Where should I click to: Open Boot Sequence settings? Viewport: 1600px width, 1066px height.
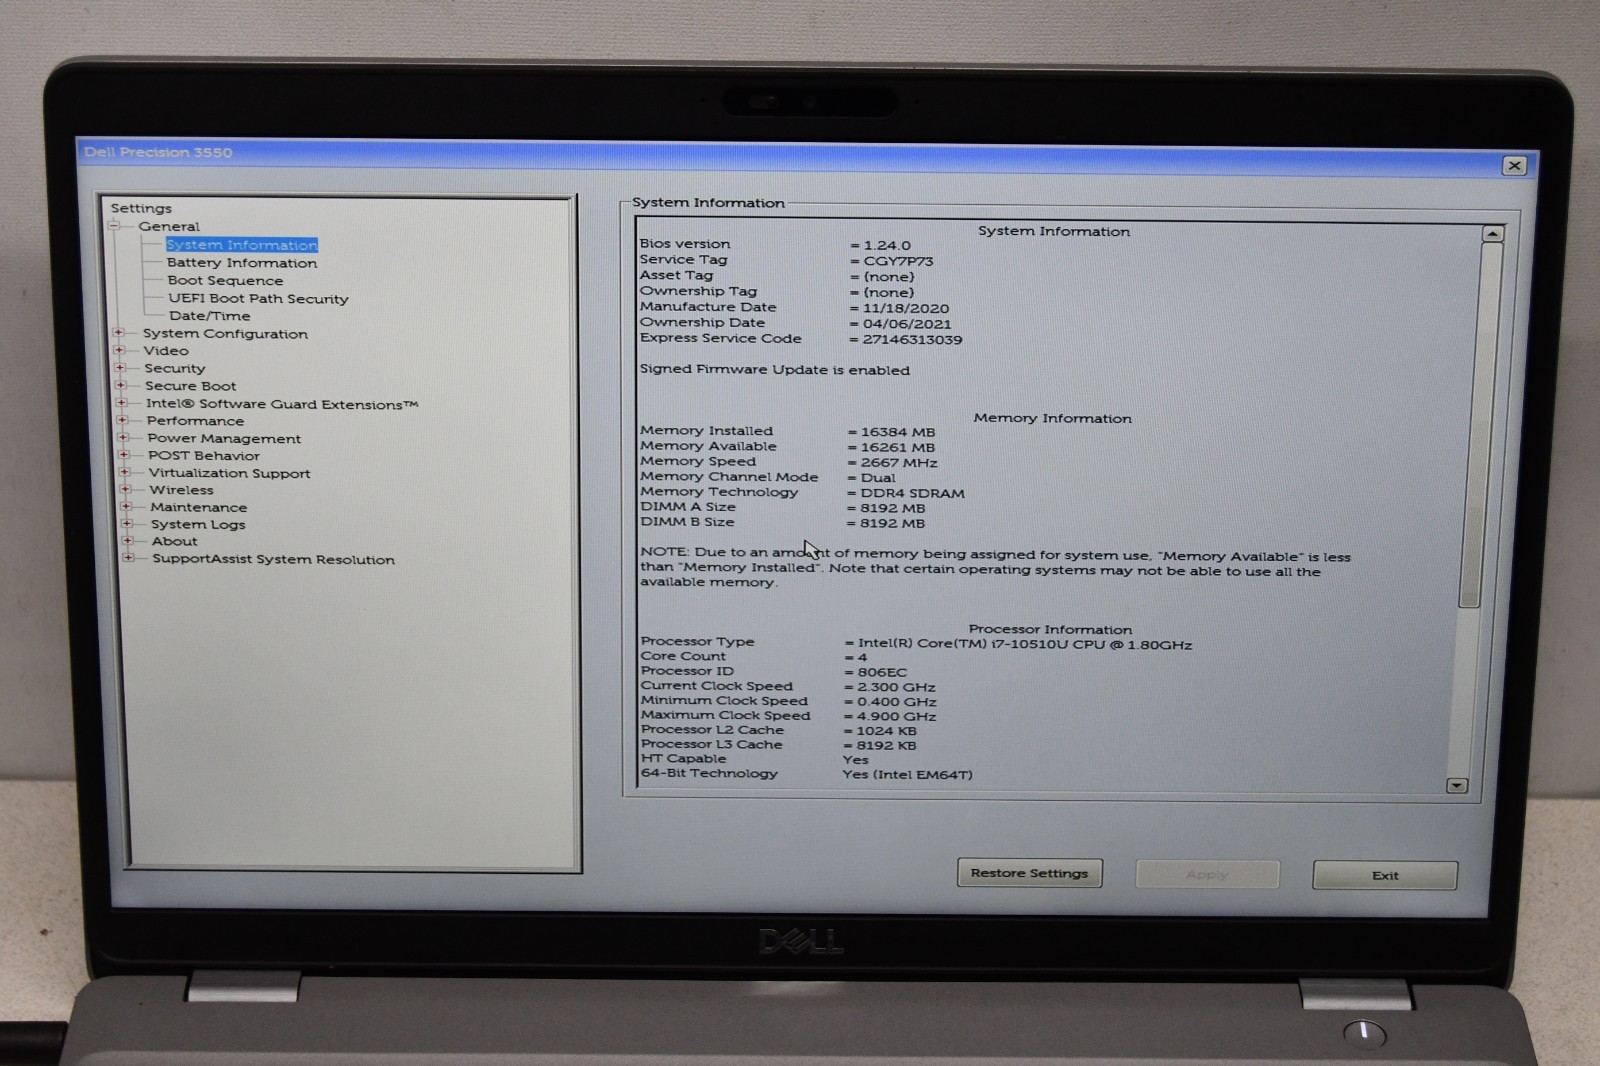coord(225,281)
